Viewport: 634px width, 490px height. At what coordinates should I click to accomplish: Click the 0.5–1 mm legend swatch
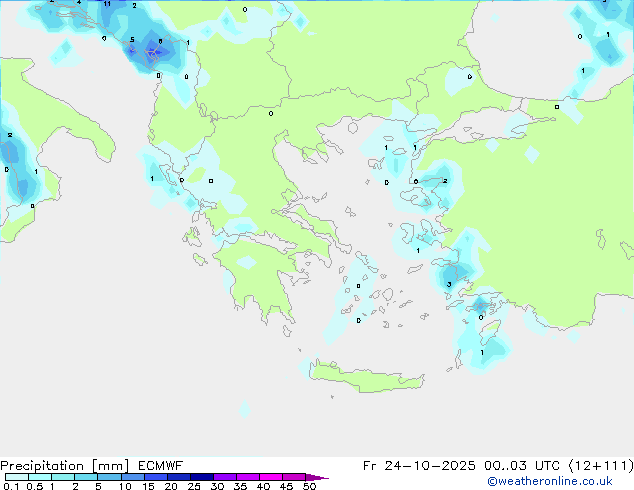click(x=40, y=477)
